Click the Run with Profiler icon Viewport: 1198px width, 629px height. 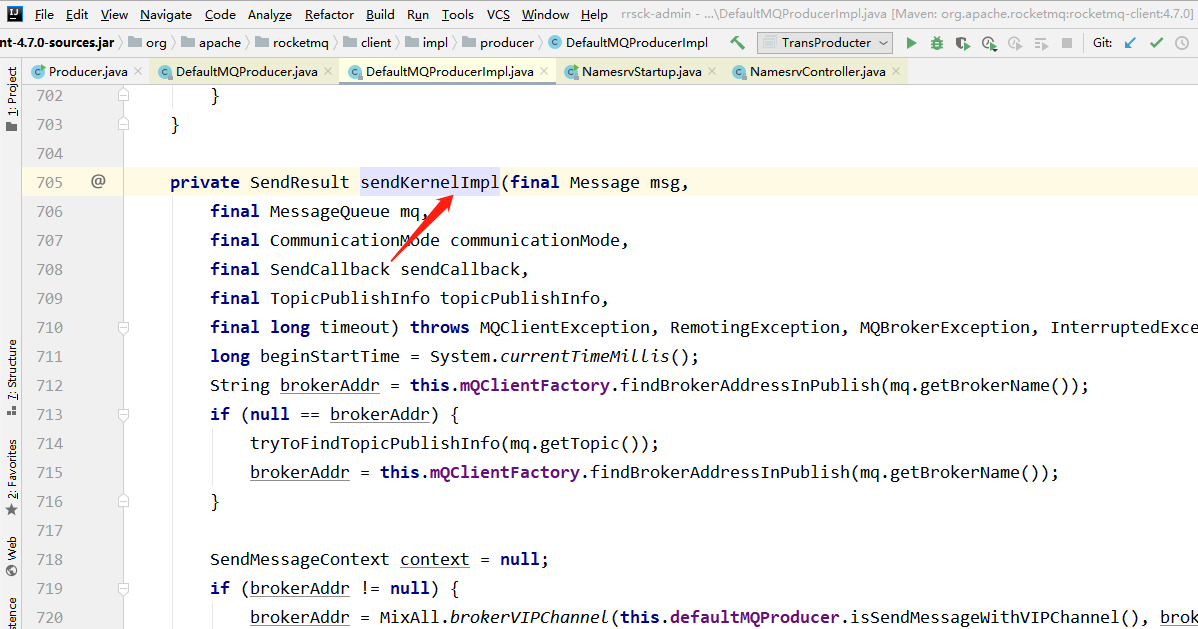tap(989, 44)
